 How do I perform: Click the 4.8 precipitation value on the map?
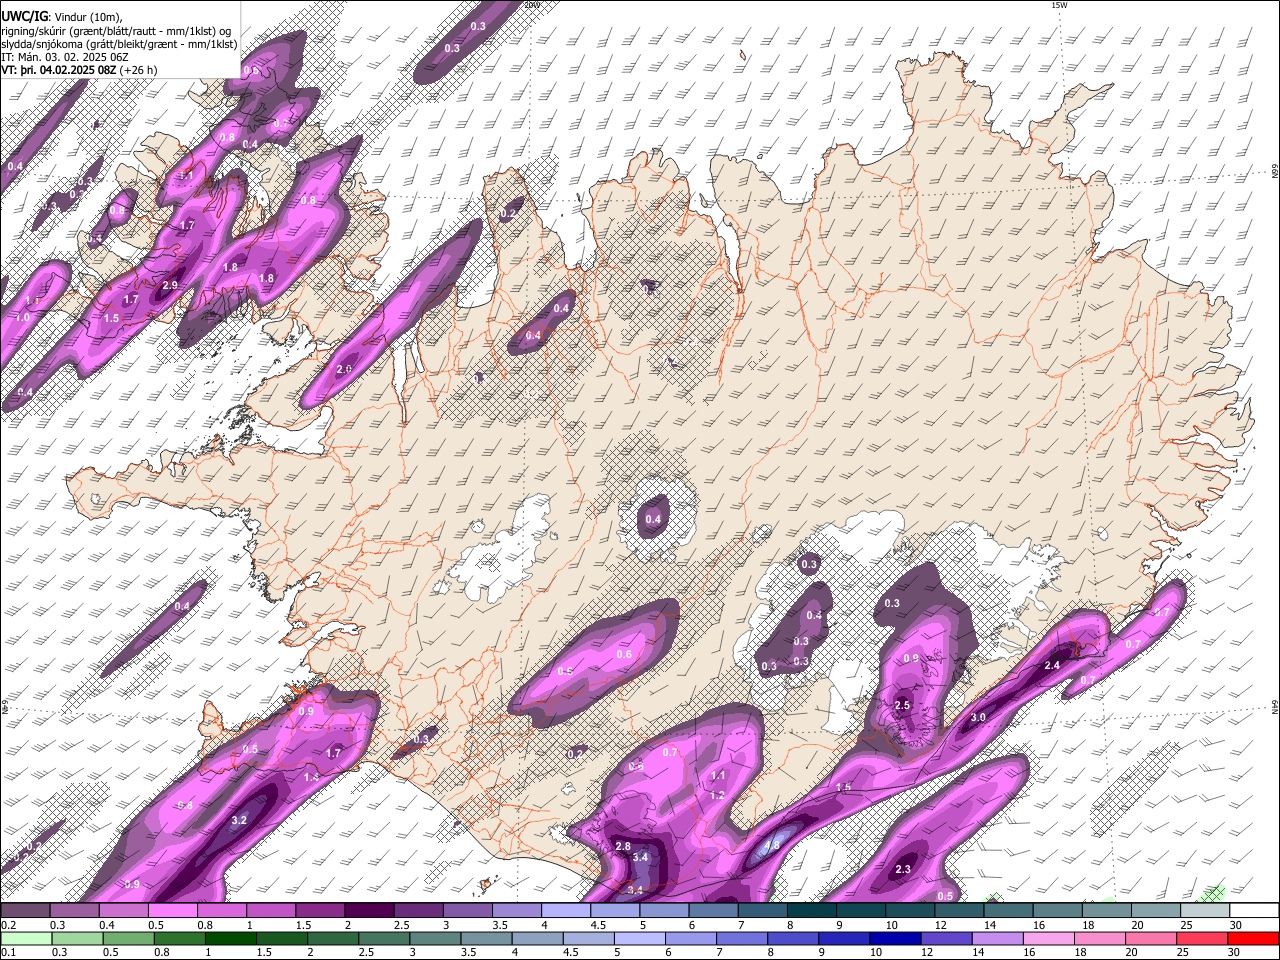click(771, 845)
